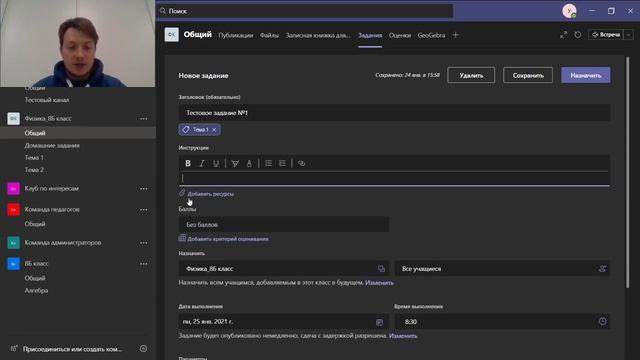Expand the Встреча button dropdown arrow
Screen dimensions: 640x360
click(x=629, y=35)
